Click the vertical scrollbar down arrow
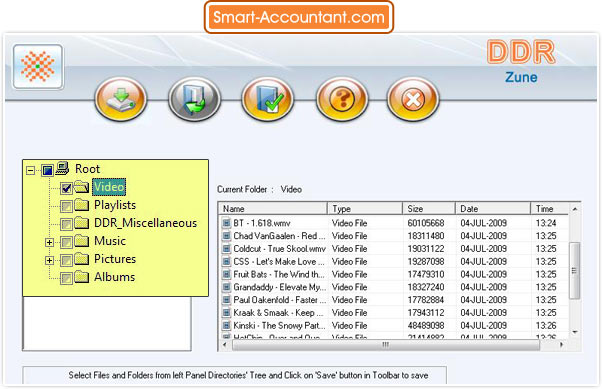602x389 pixels. pyautogui.click(x=575, y=332)
